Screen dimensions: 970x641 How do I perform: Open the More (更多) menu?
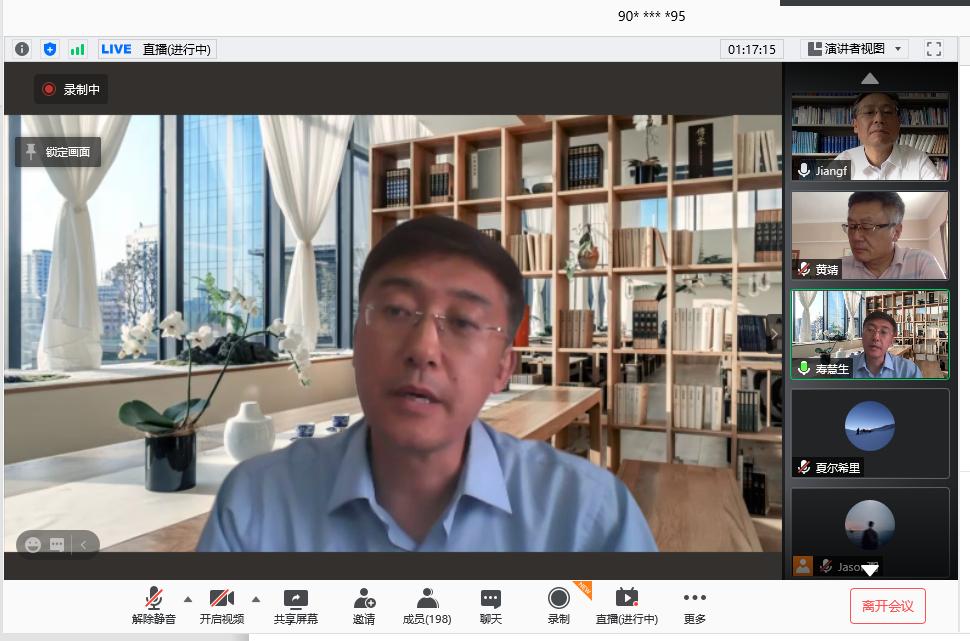695,606
